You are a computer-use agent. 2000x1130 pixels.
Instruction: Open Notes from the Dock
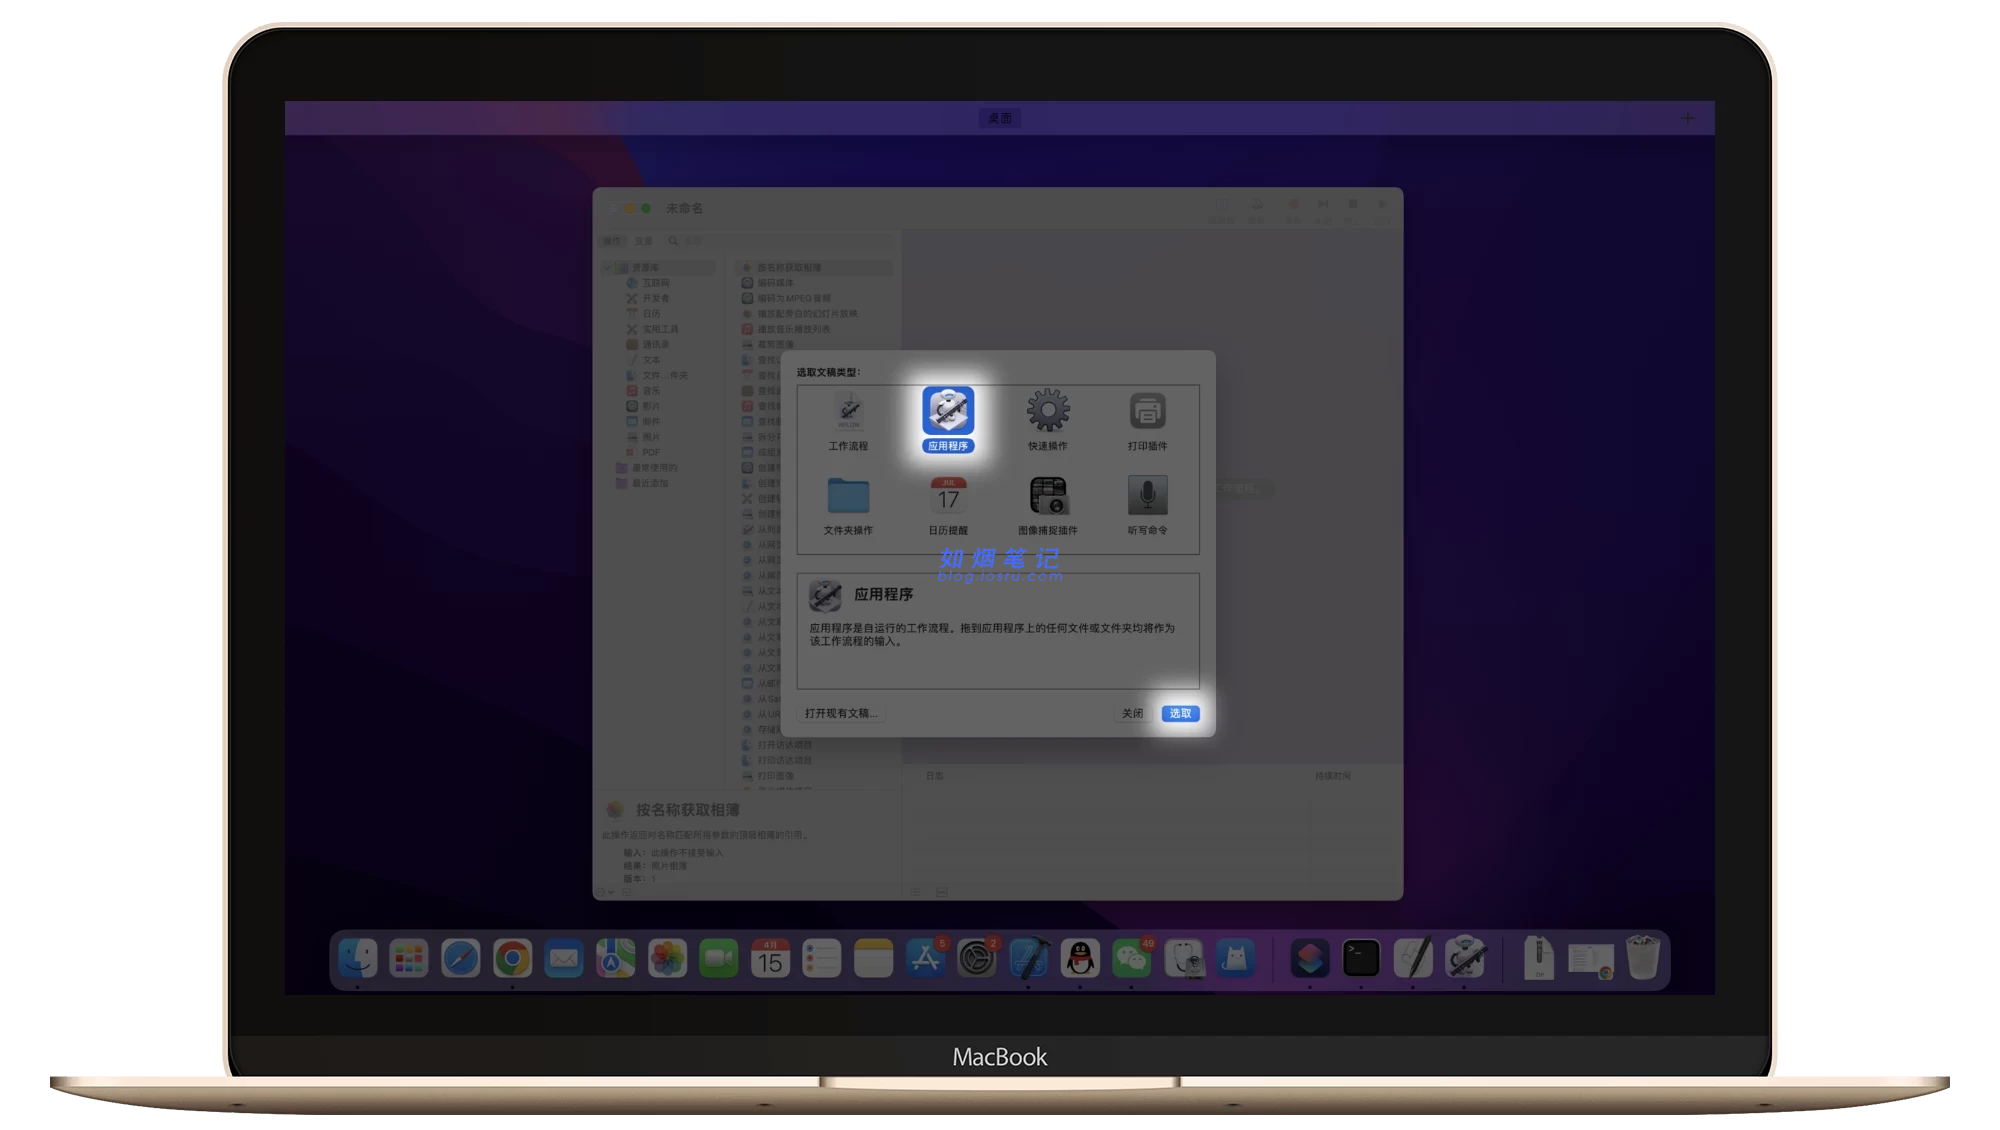(x=874, y=959)
